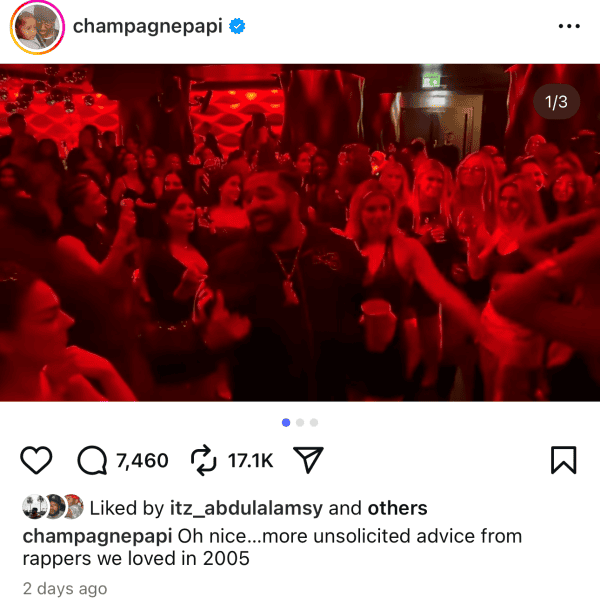Click the liker avatars cluster
The height and width of the screenshot is (611, 600).
53,507
